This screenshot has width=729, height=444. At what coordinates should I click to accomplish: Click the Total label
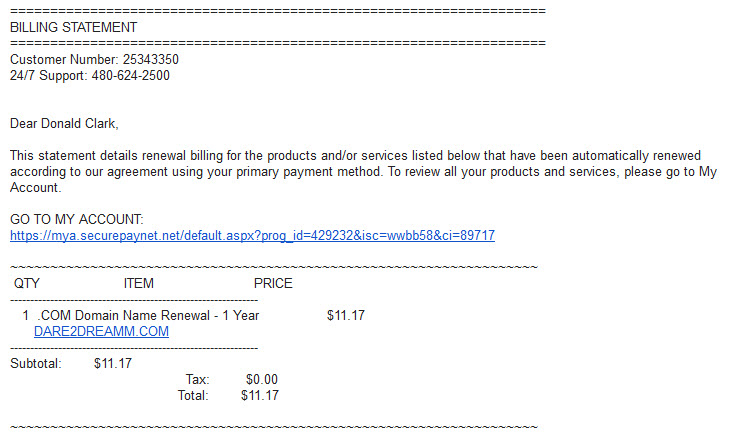[x=193, y=396]
